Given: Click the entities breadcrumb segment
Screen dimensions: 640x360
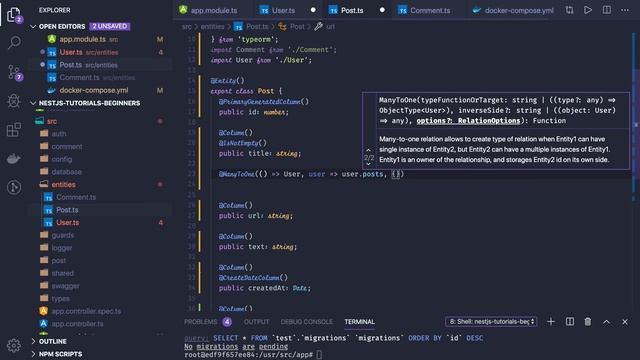Looking at the screenshot, I should click(x=212, y=27).
